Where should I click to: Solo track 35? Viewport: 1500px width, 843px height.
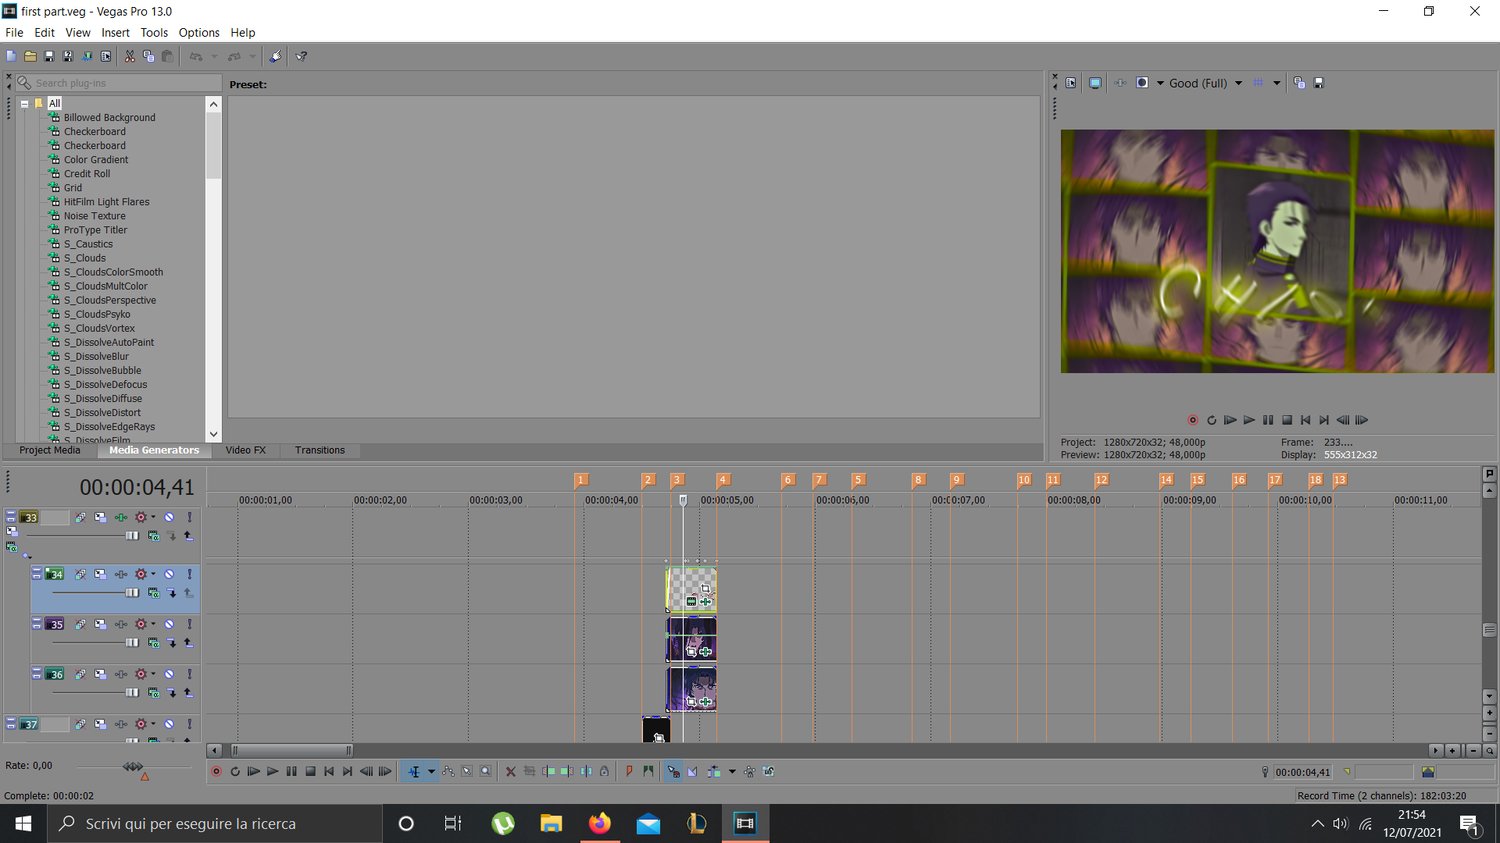[x=189, y=624]
